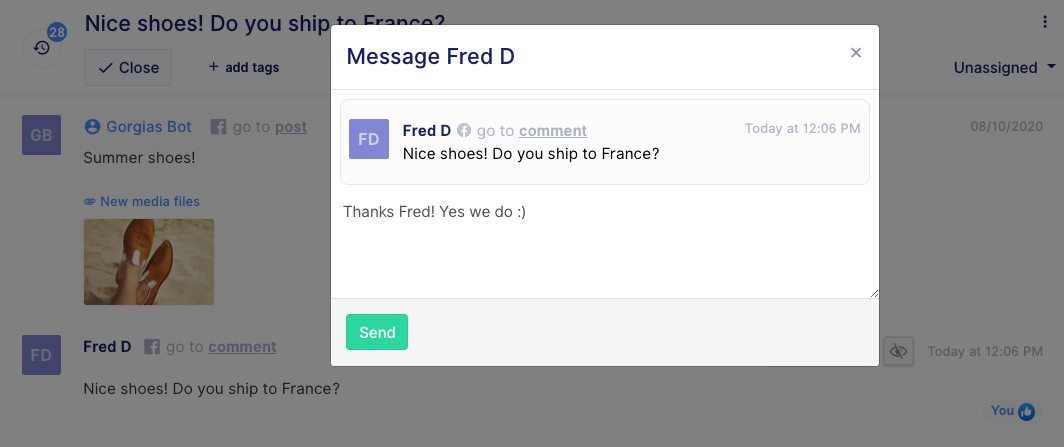Screen dimensions: 1064x447
Task: Click the Facebook icon in modal comment
Action: coord(463,130)
